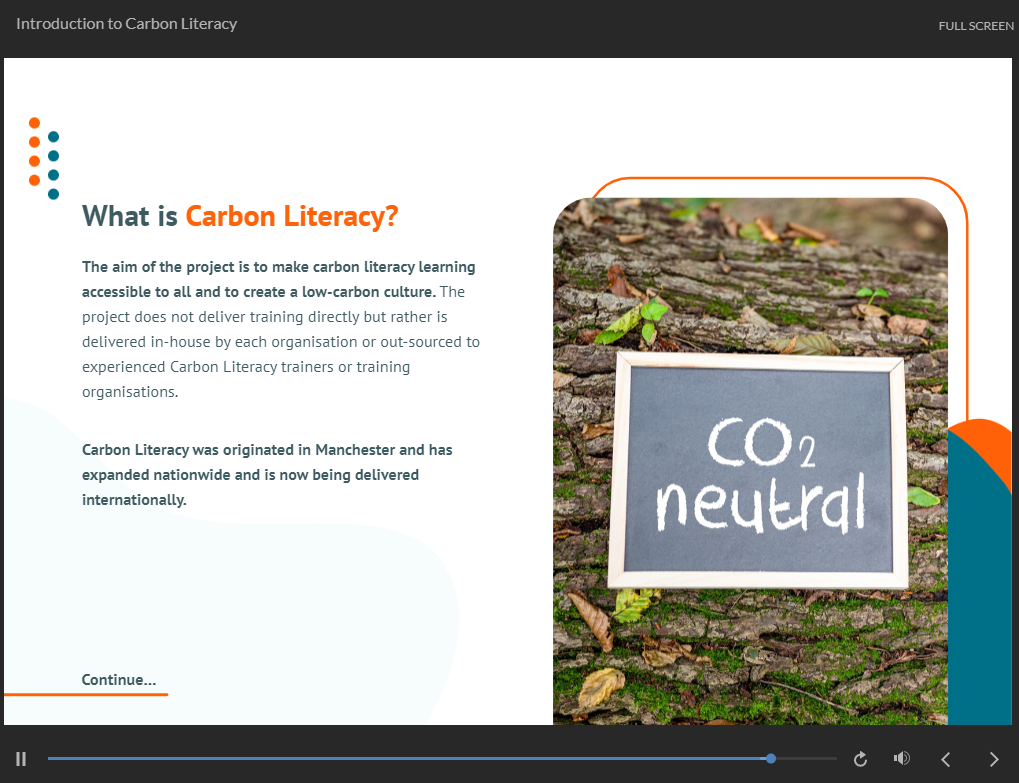Click the "What is Carbon Literacy?" heading
Viewport: 1019px width, 783px height.
coord(240,216)
